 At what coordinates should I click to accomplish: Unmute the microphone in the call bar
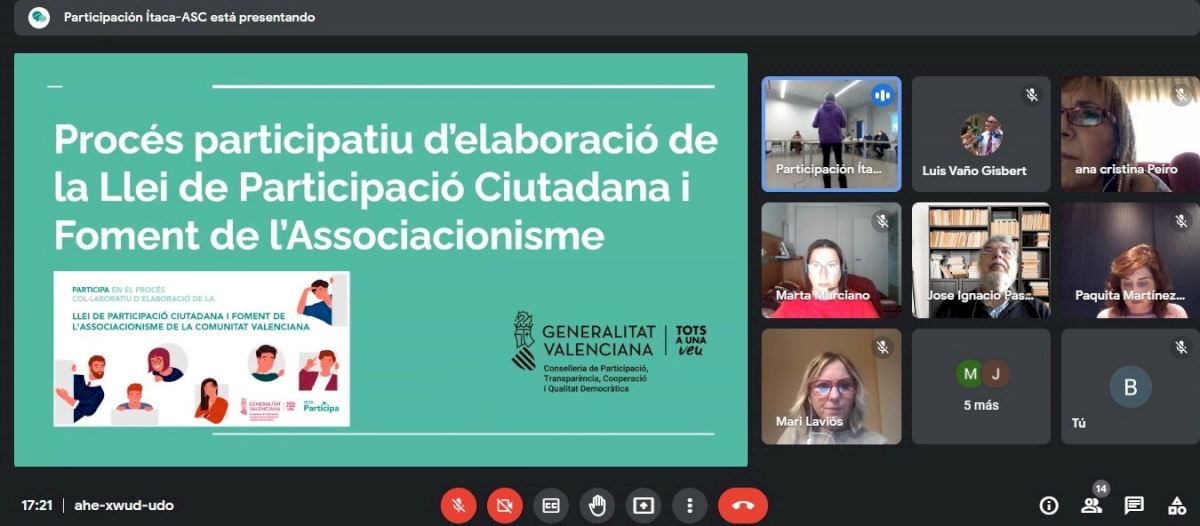click(x=458, y=505)
